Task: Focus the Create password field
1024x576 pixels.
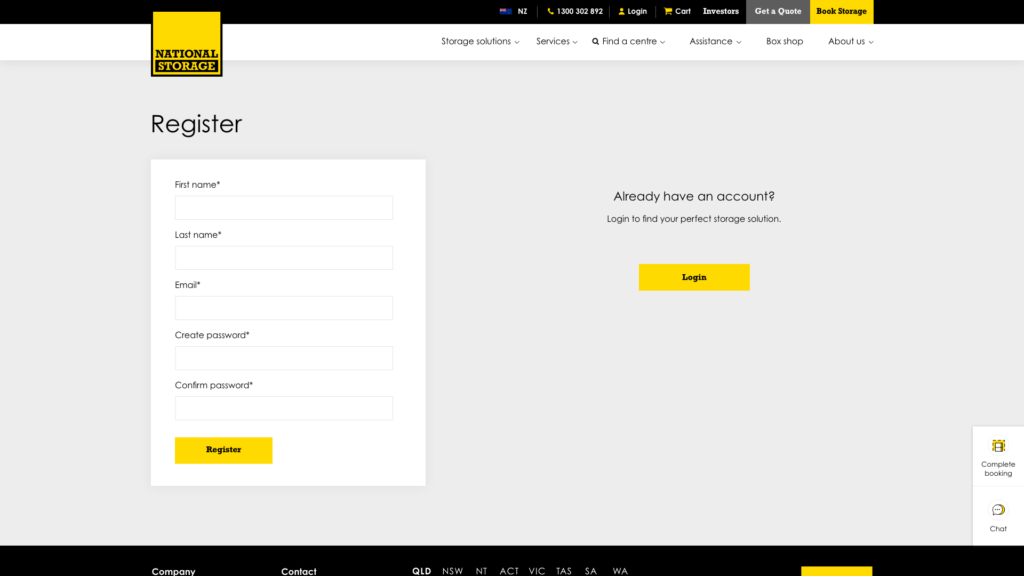Action: tap(284, 358)
